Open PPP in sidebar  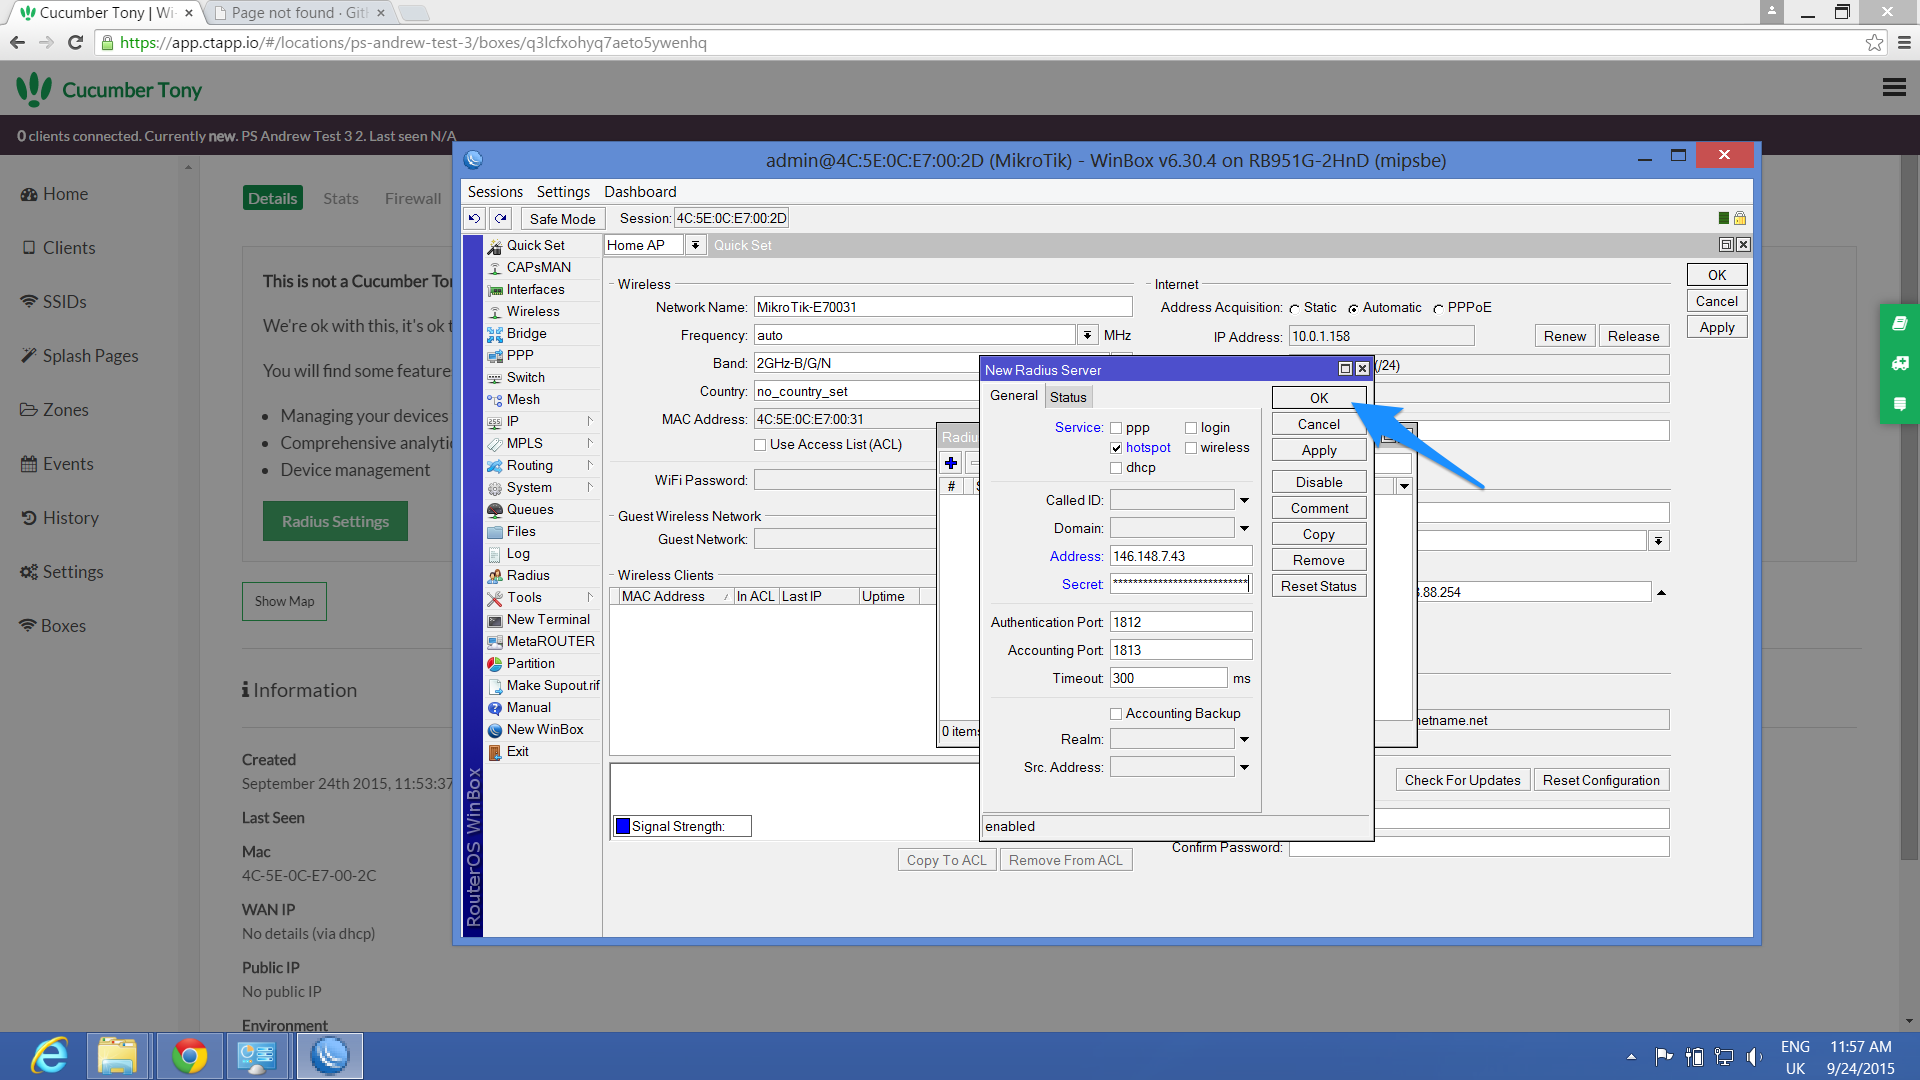tap(520, 355)
